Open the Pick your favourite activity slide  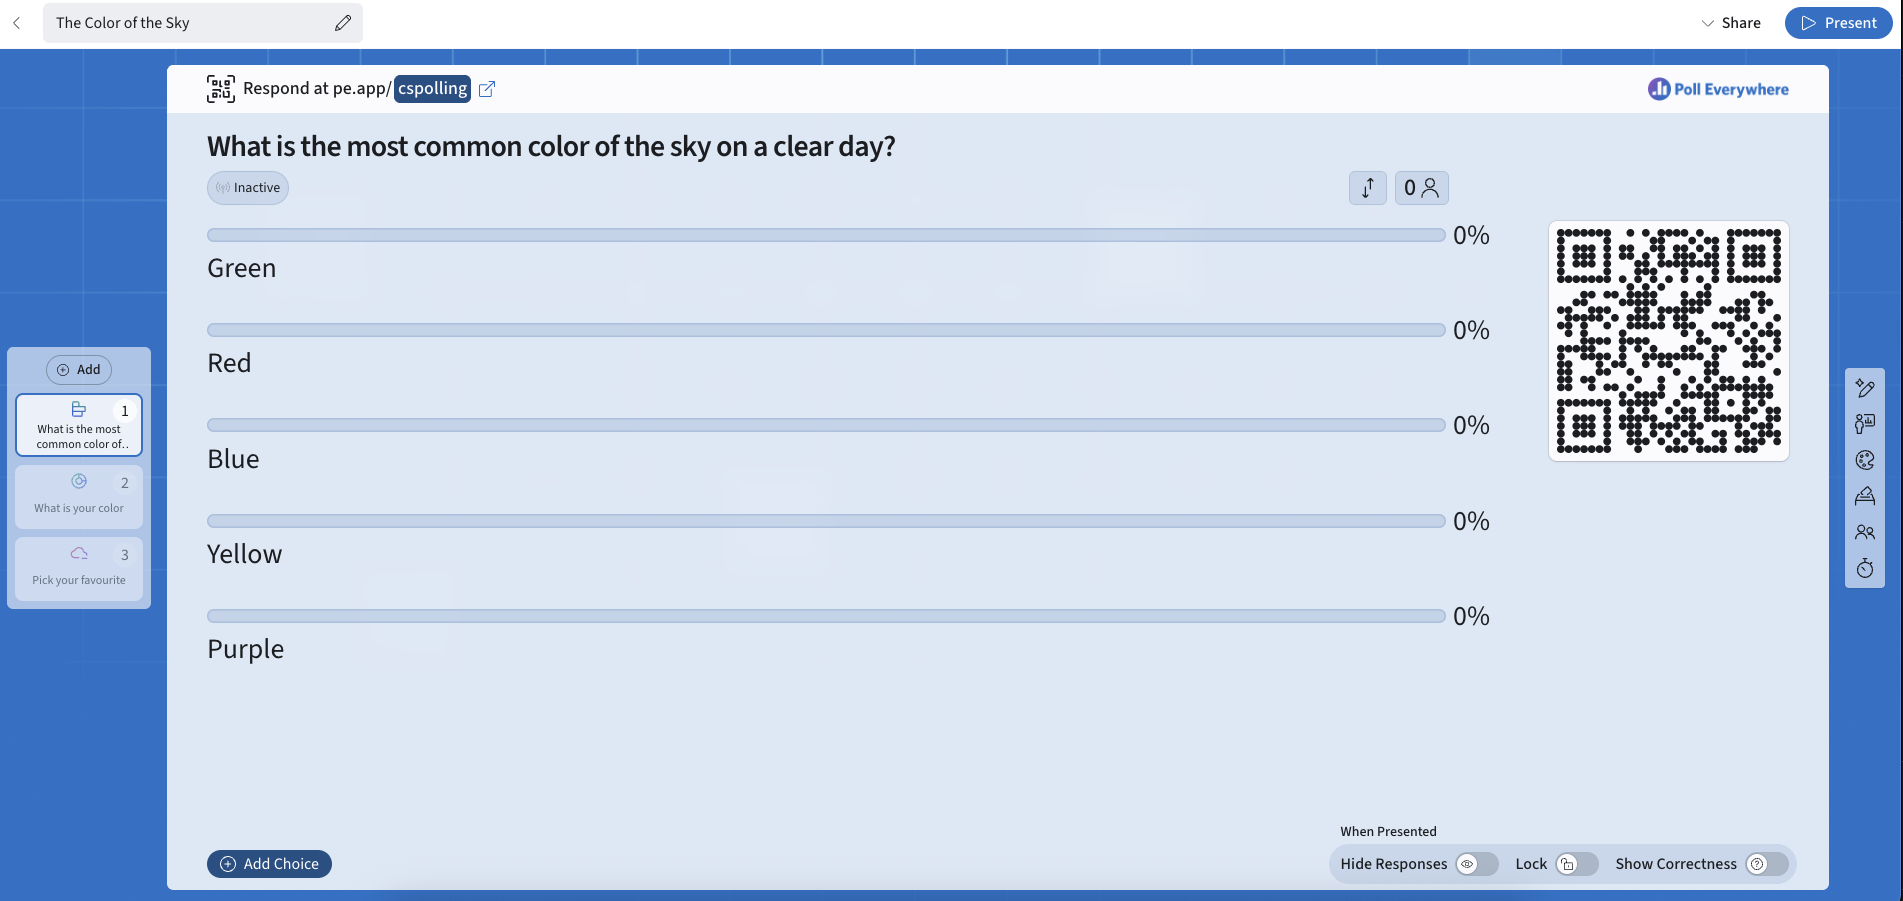click(x=78, y=568)
